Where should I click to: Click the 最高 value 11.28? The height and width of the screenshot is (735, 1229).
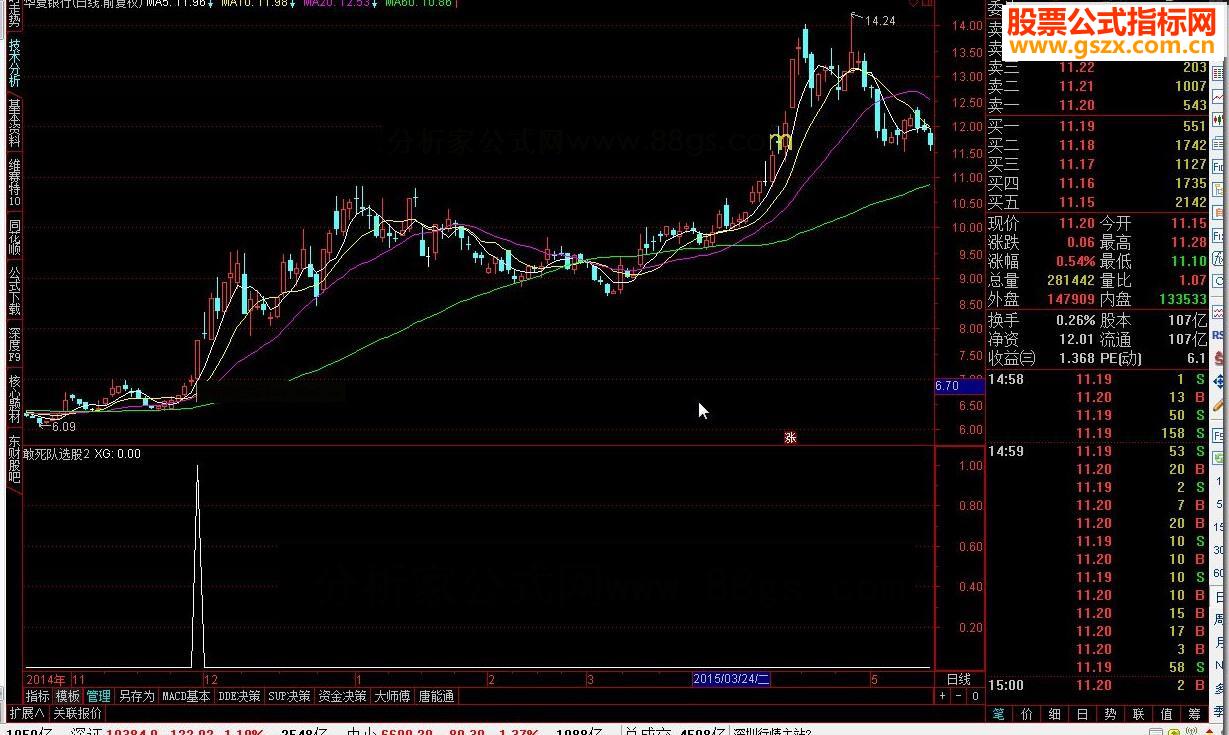pos(1188,242)
